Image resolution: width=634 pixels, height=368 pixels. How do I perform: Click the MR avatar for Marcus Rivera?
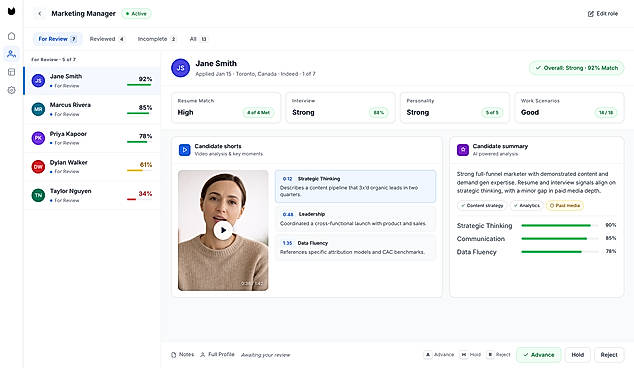(38, 109)
